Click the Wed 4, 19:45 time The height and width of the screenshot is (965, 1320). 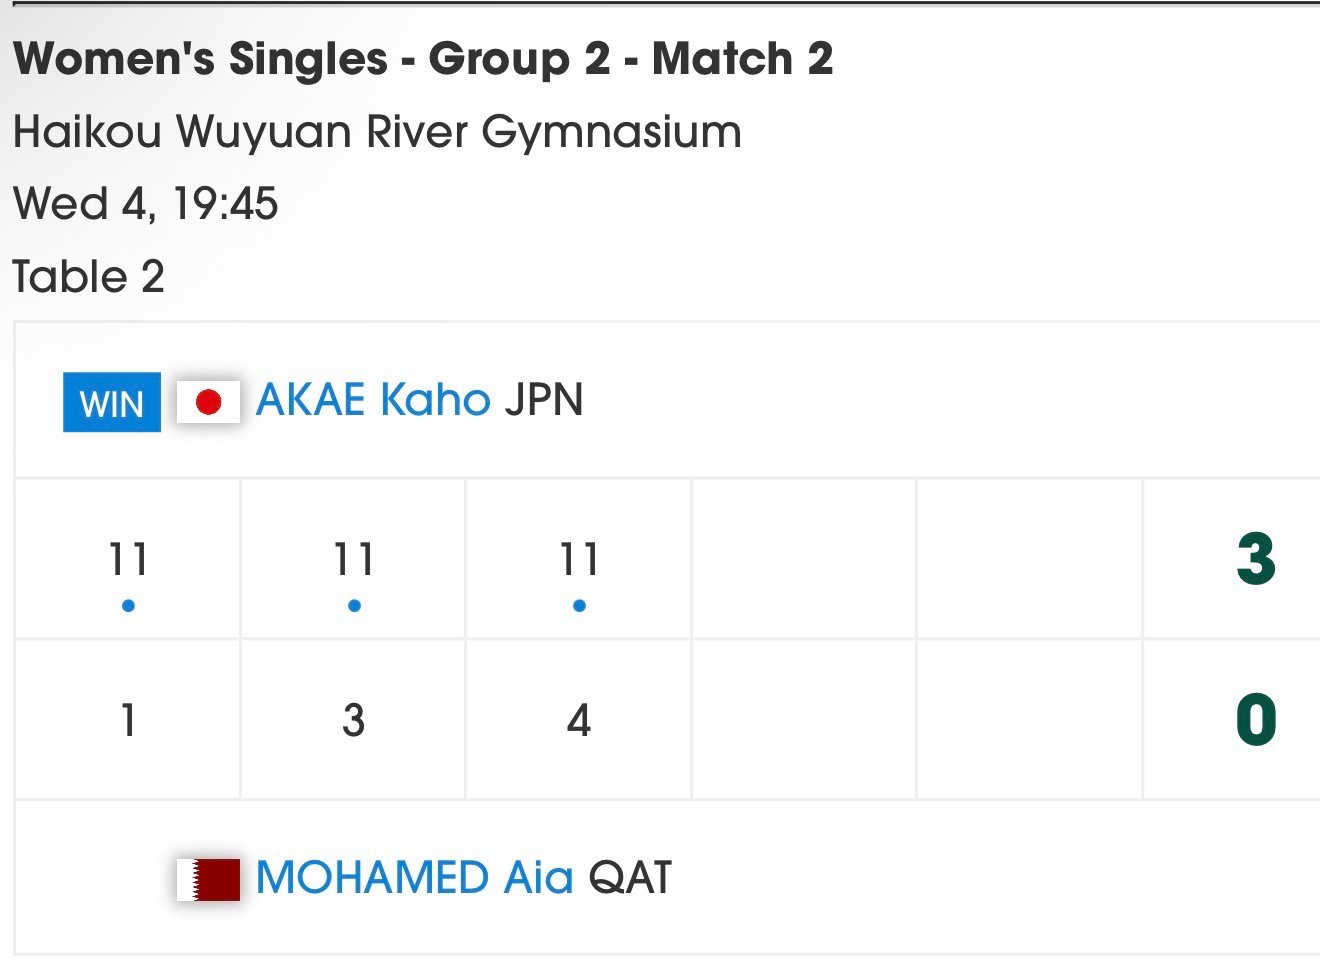tap(146, 204)
